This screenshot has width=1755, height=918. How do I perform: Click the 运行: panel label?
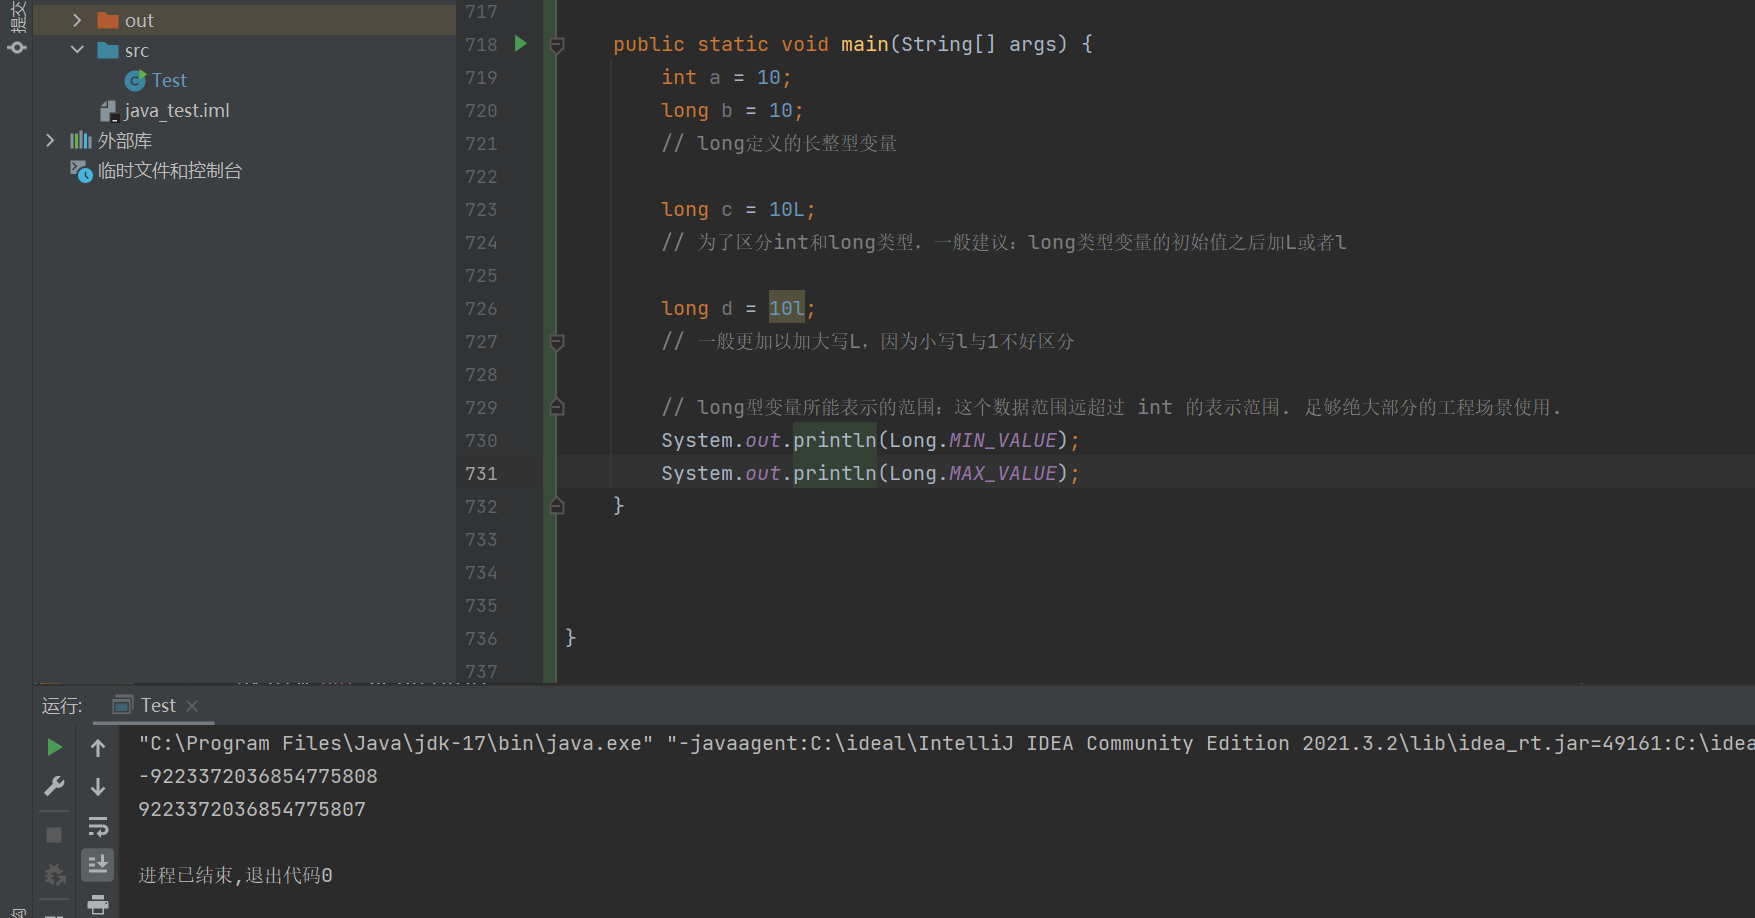pos(61,705)
